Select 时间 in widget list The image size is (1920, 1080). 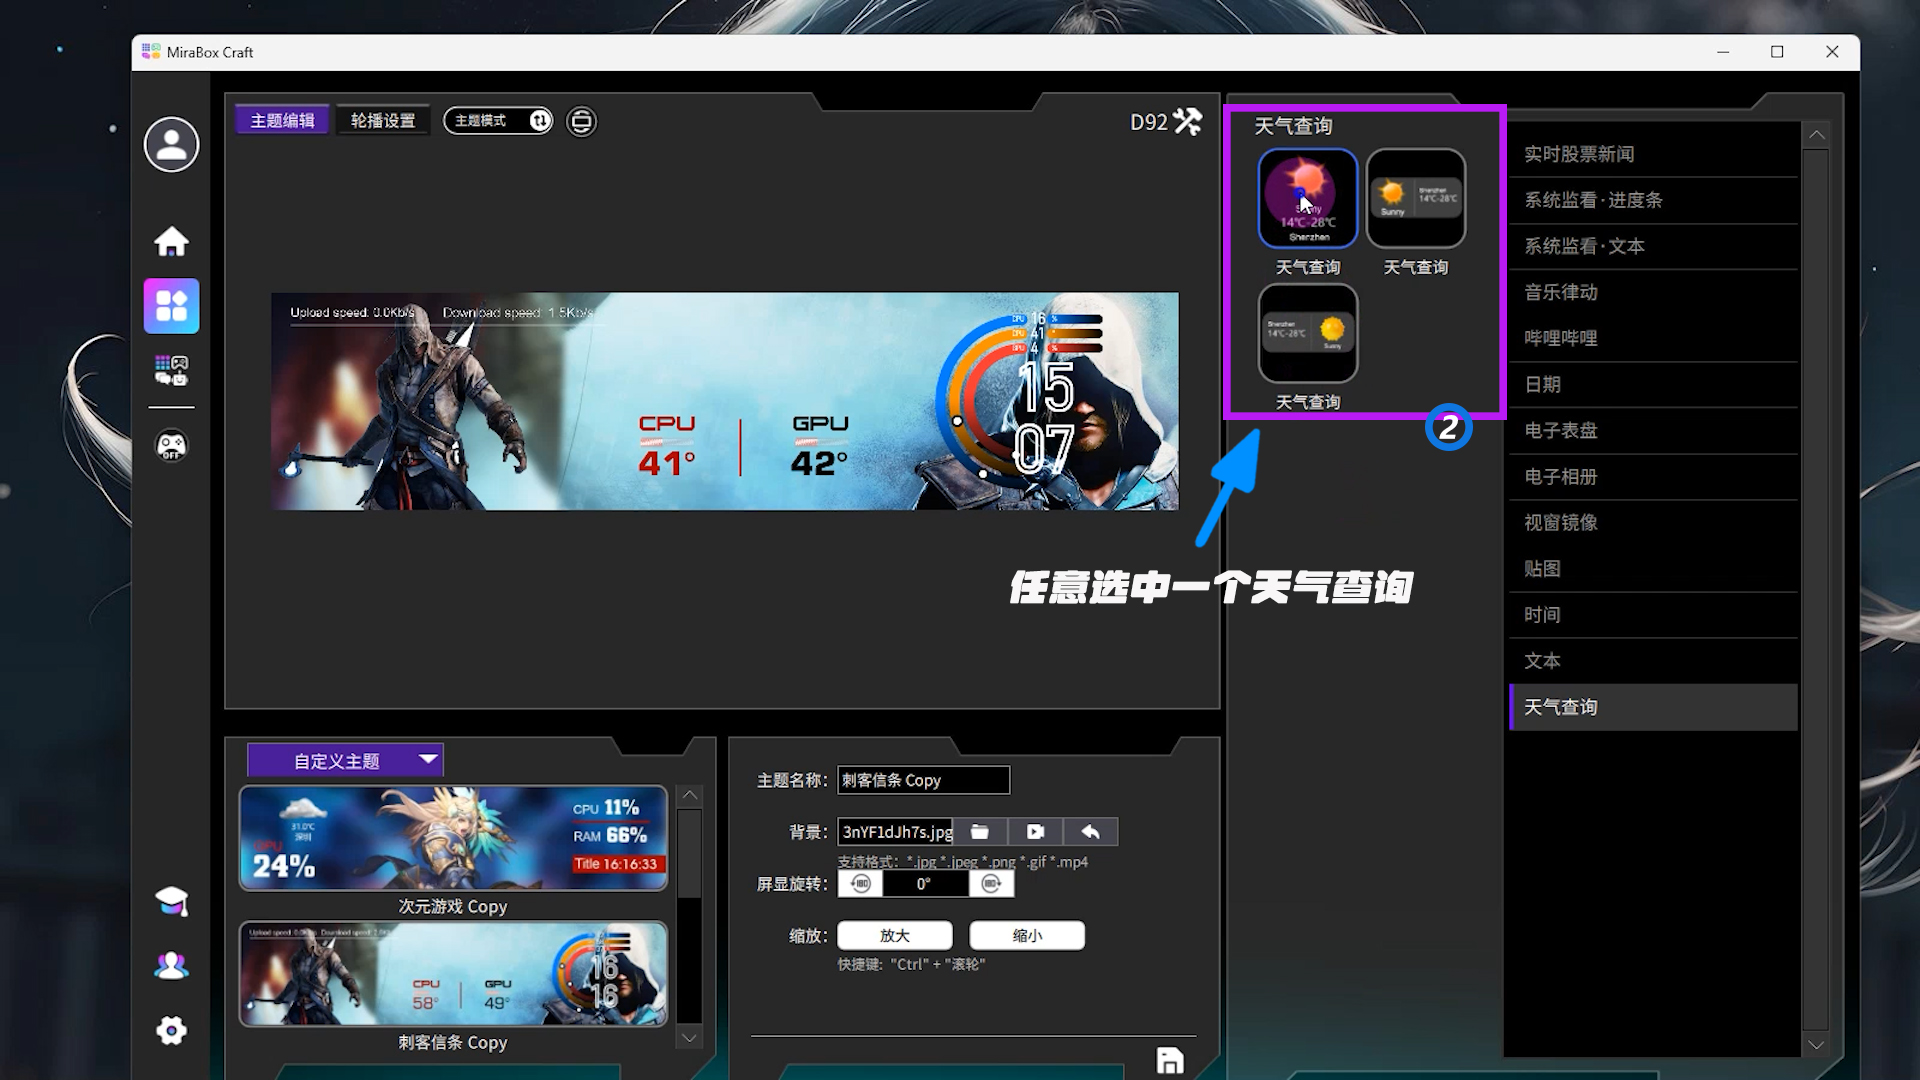(1653, 614)
